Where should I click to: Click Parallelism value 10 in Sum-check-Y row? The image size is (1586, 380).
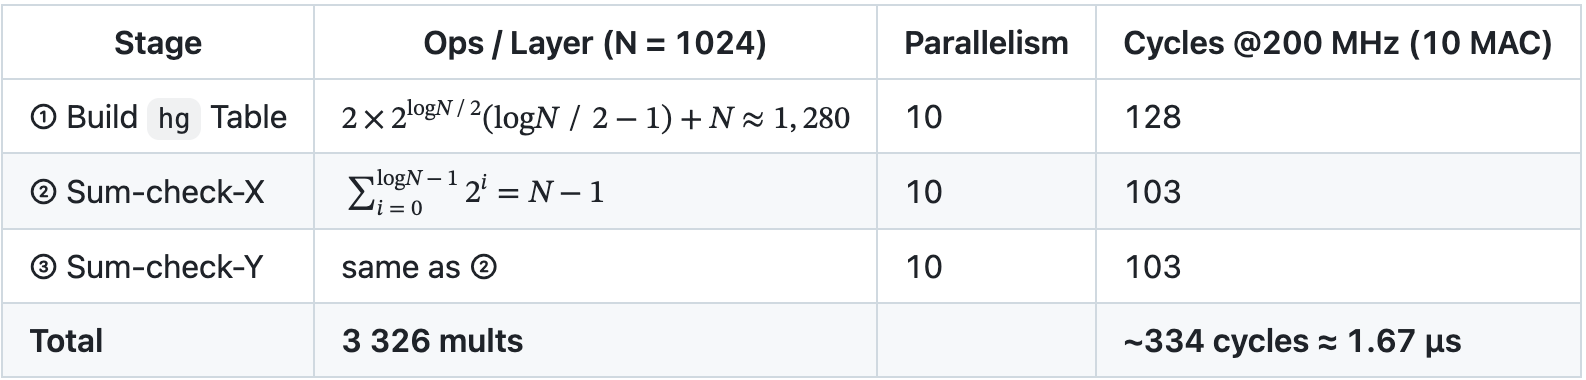tap(924, 266)
